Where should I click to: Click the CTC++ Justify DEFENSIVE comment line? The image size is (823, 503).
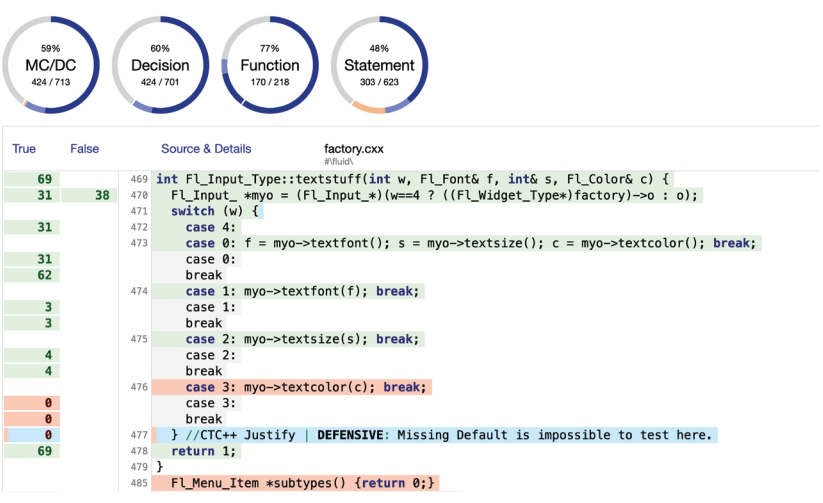pos(440,435)
